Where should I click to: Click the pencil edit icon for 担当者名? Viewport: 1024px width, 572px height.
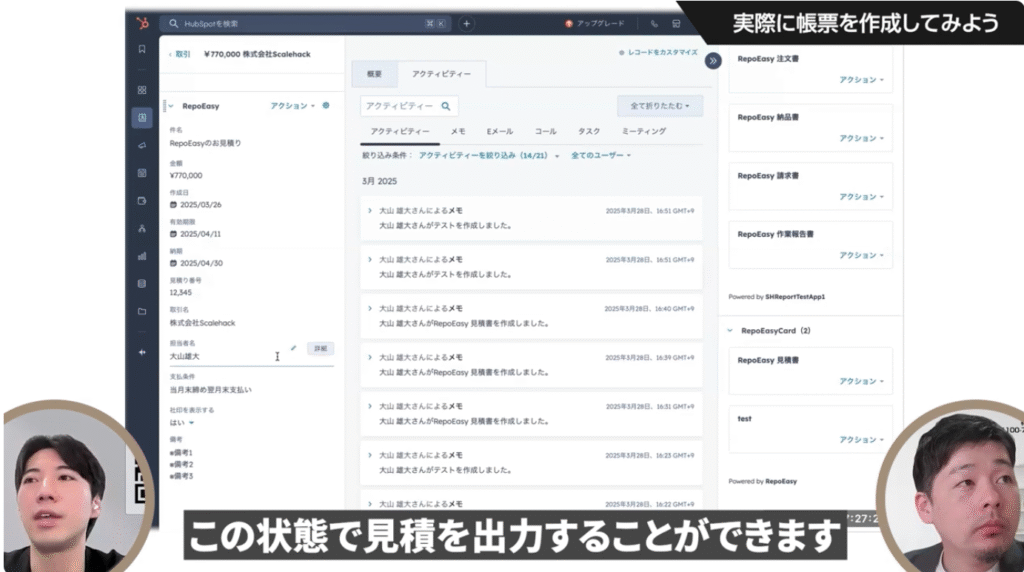tap(293, 348)
